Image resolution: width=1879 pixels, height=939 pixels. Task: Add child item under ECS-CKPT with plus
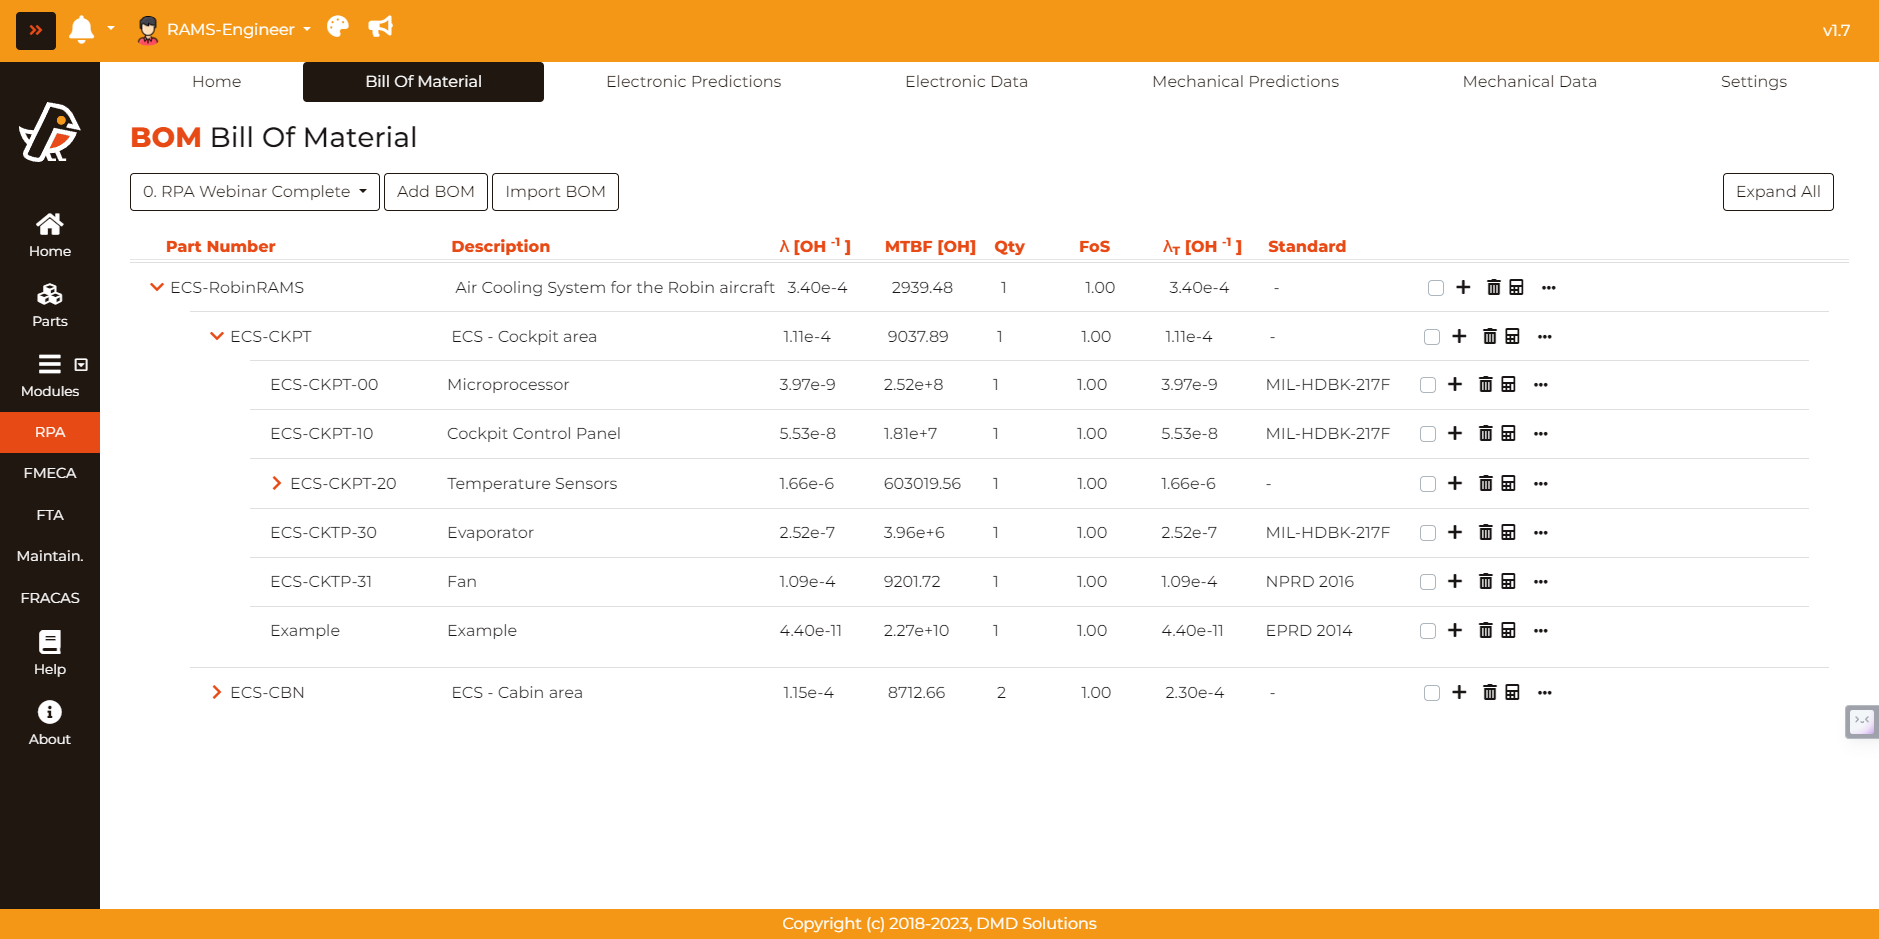pyautogui.click(x=1459, y=337)
